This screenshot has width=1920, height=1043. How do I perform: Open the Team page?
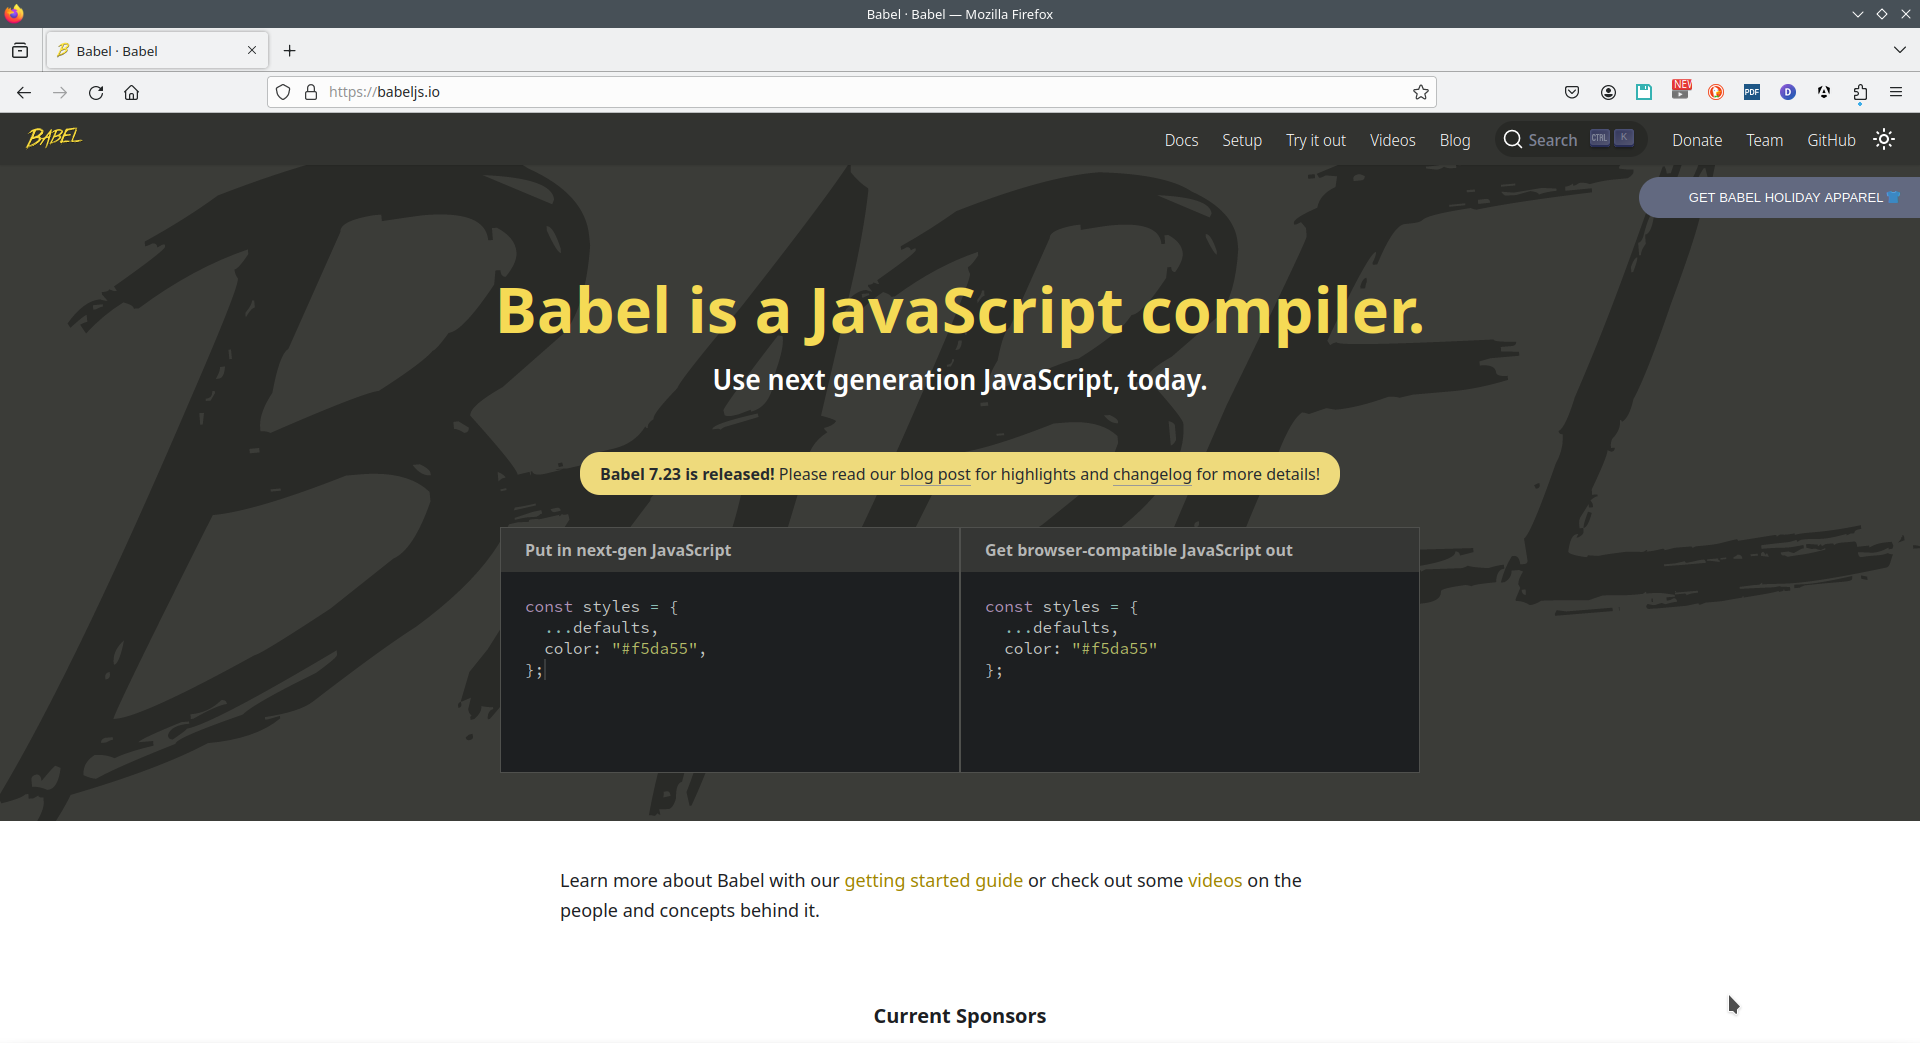click(x=1765, y=140)
